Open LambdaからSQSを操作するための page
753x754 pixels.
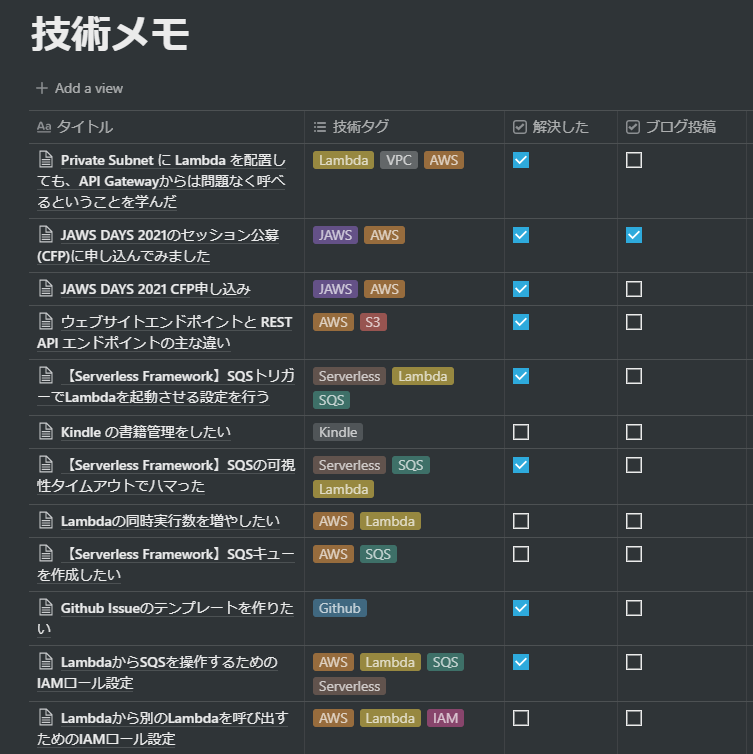tap(158, 672)
